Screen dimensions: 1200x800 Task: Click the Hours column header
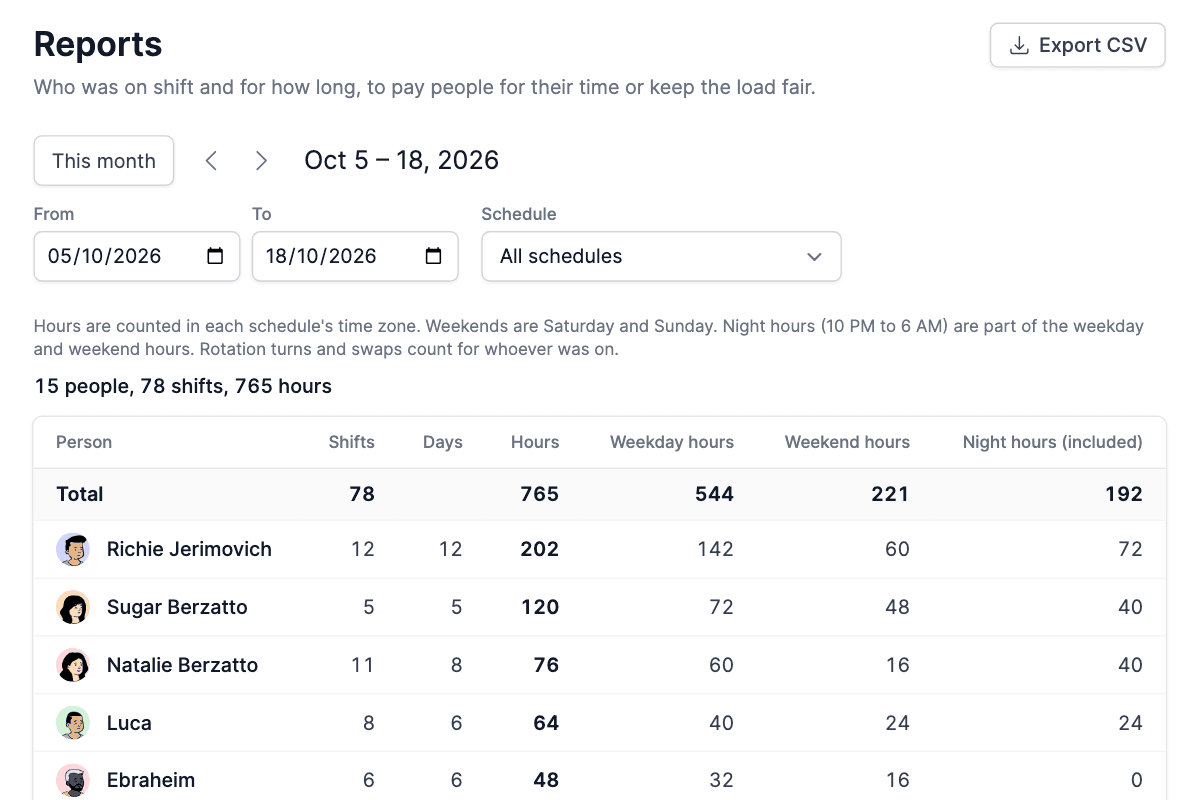pyautogui.click(x=535, y=442)
